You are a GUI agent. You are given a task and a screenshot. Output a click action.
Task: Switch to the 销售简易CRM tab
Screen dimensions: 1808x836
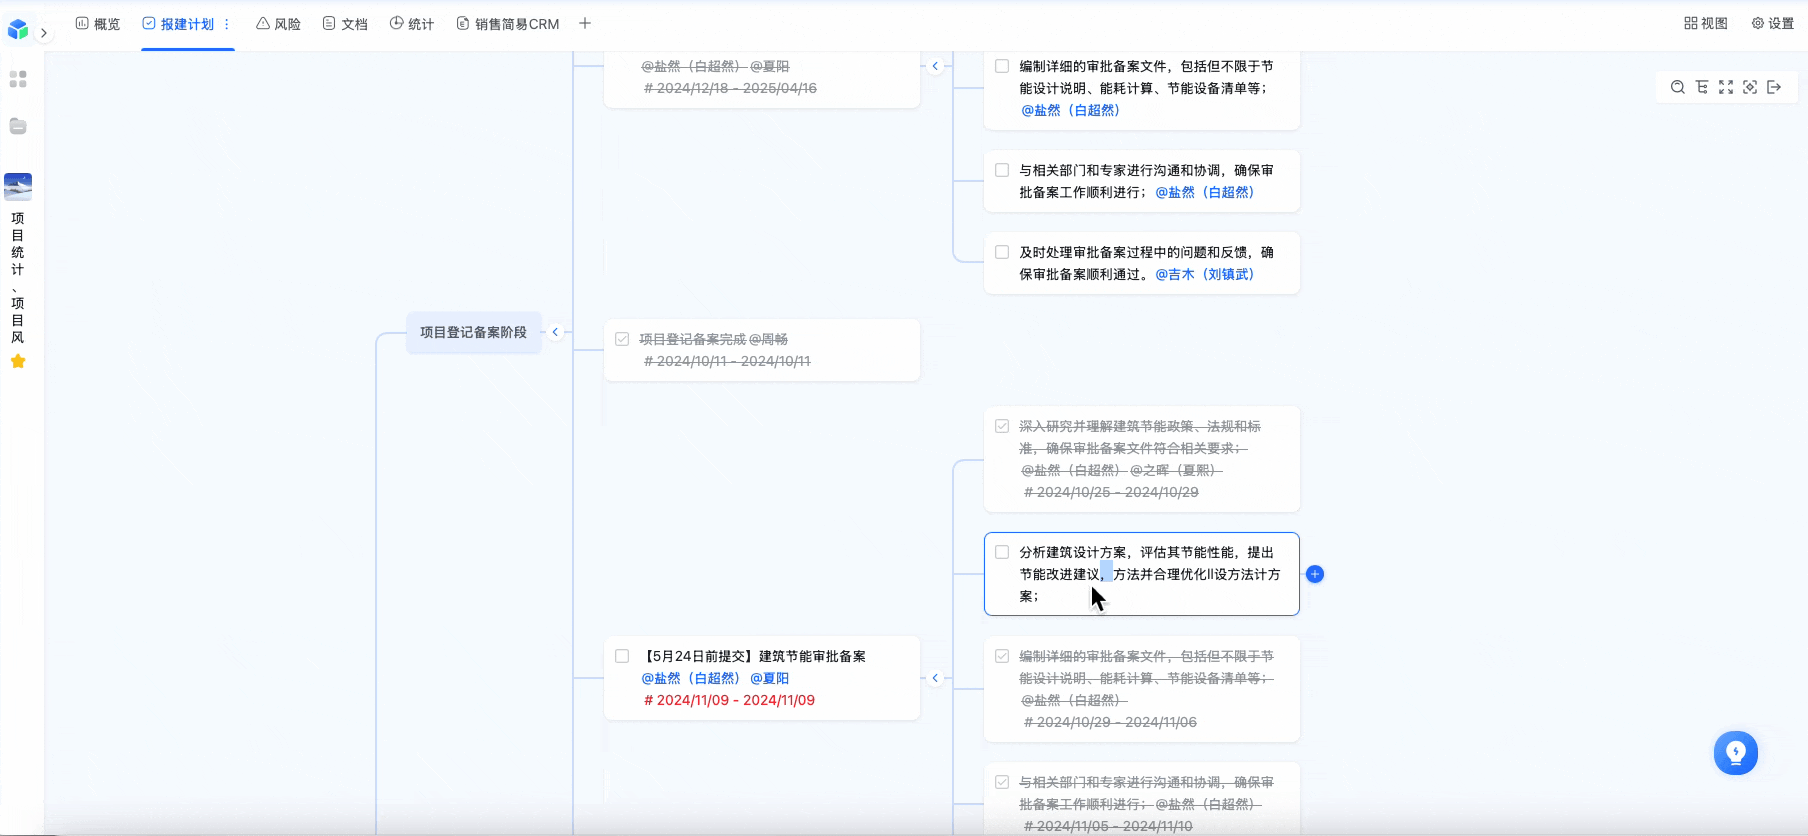pos(508,24)
